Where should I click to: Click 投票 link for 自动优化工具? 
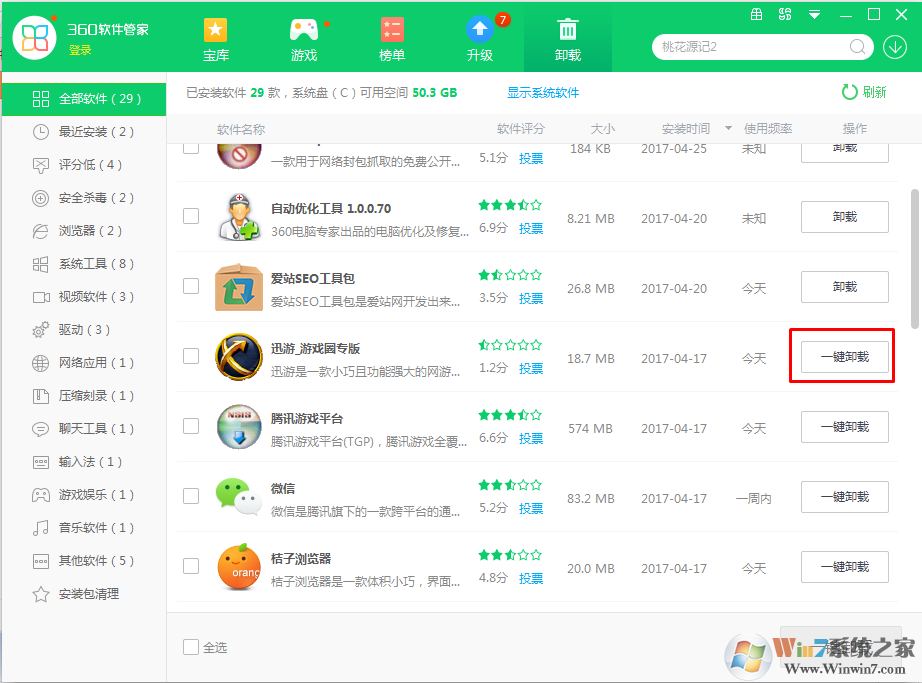coord(530,228)
